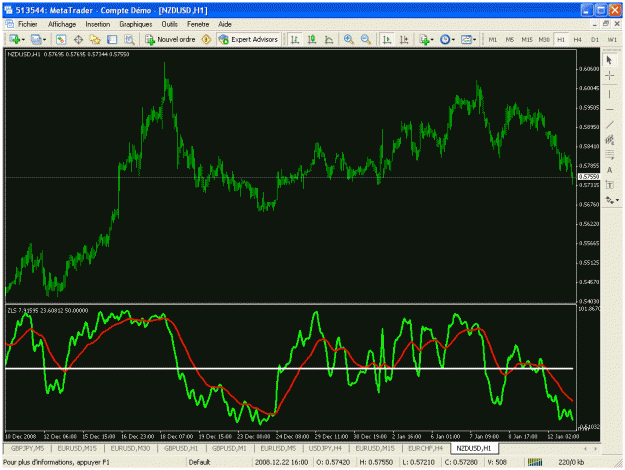Toggle the Data Window crosshair-target icon
625x470 pixels.
(x=78, y=39)
